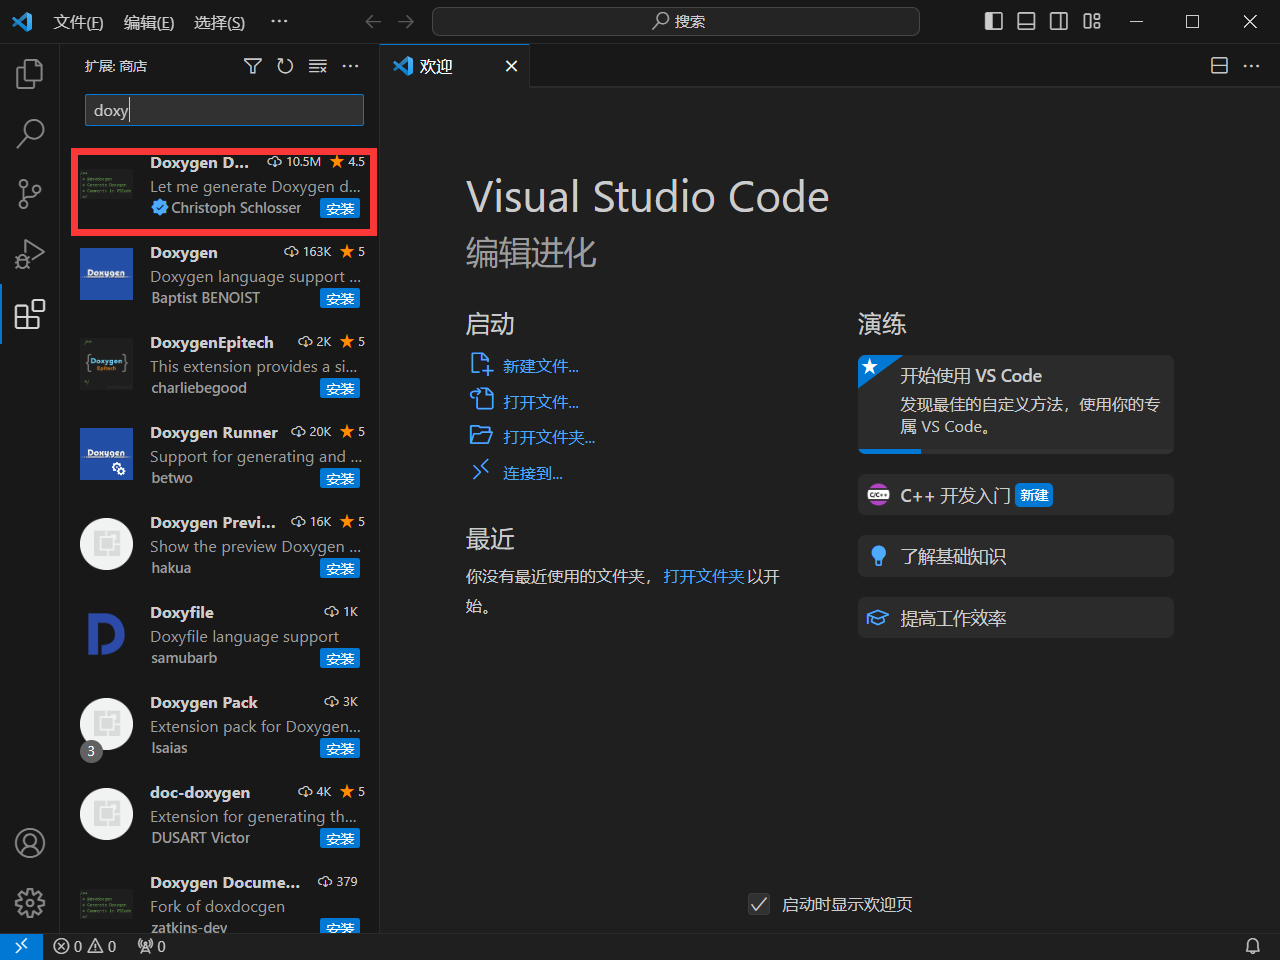Open Source Control view in activity bar
The image size is (1280, 960).
[x=30, y=193]
